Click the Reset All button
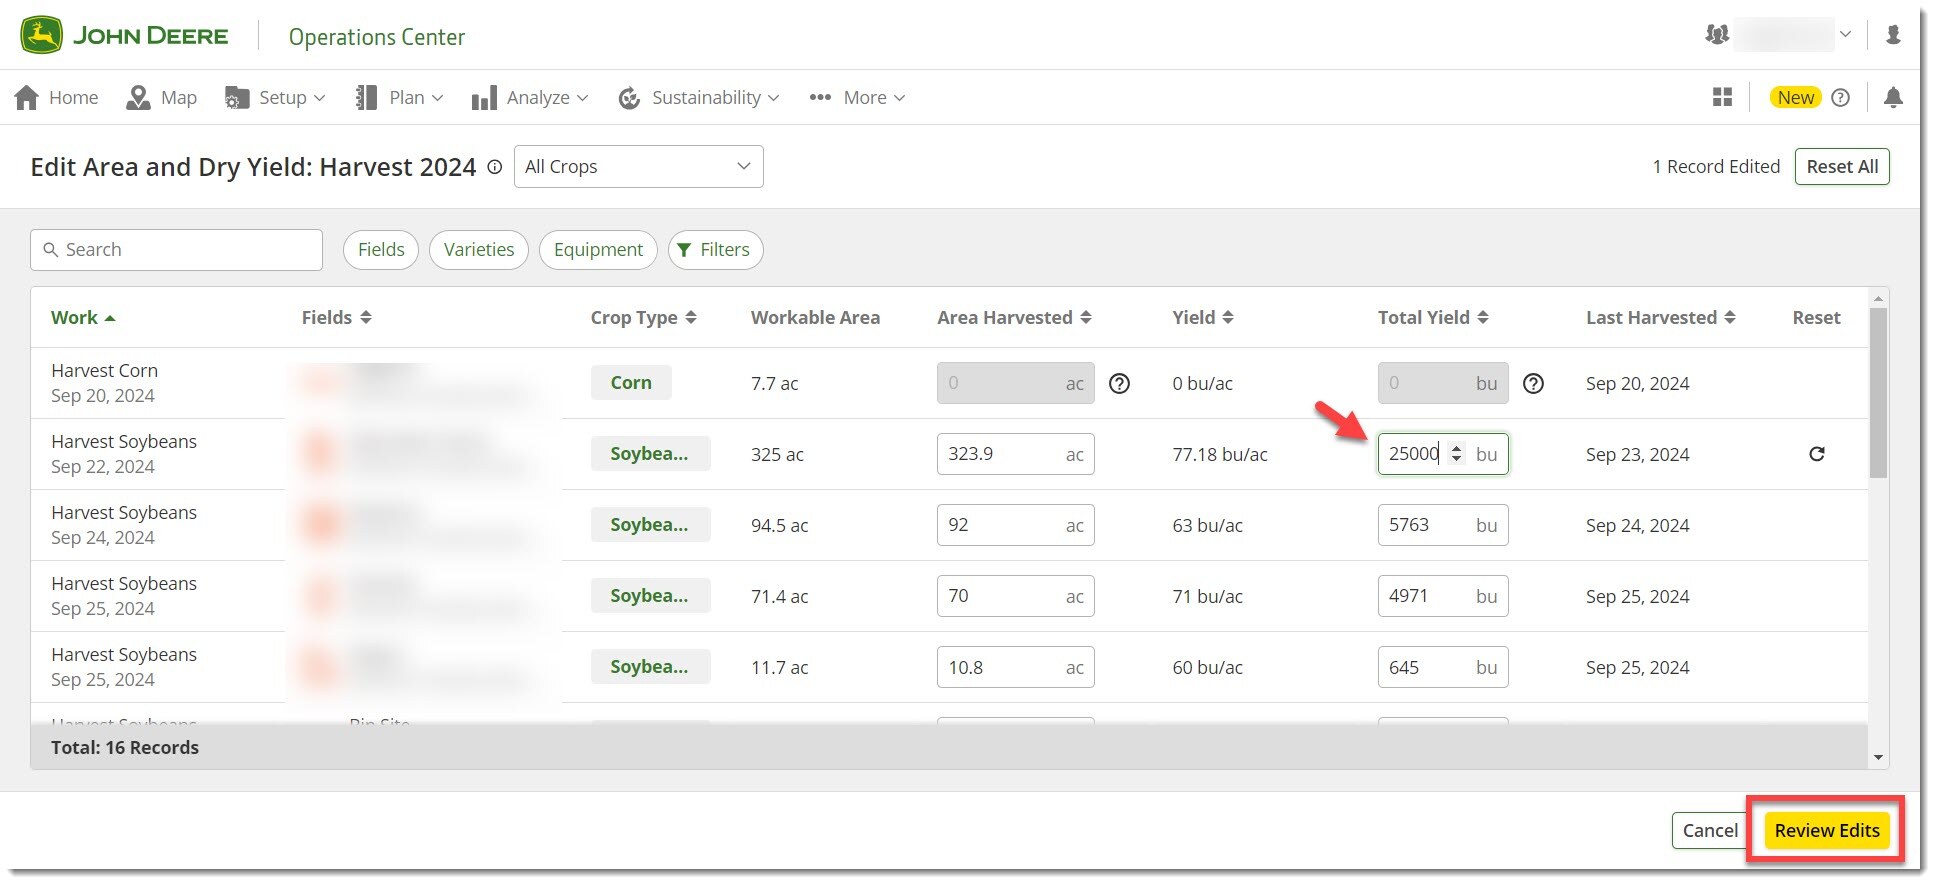Screen dimensions: 1935x884 tap(1841, 166)
